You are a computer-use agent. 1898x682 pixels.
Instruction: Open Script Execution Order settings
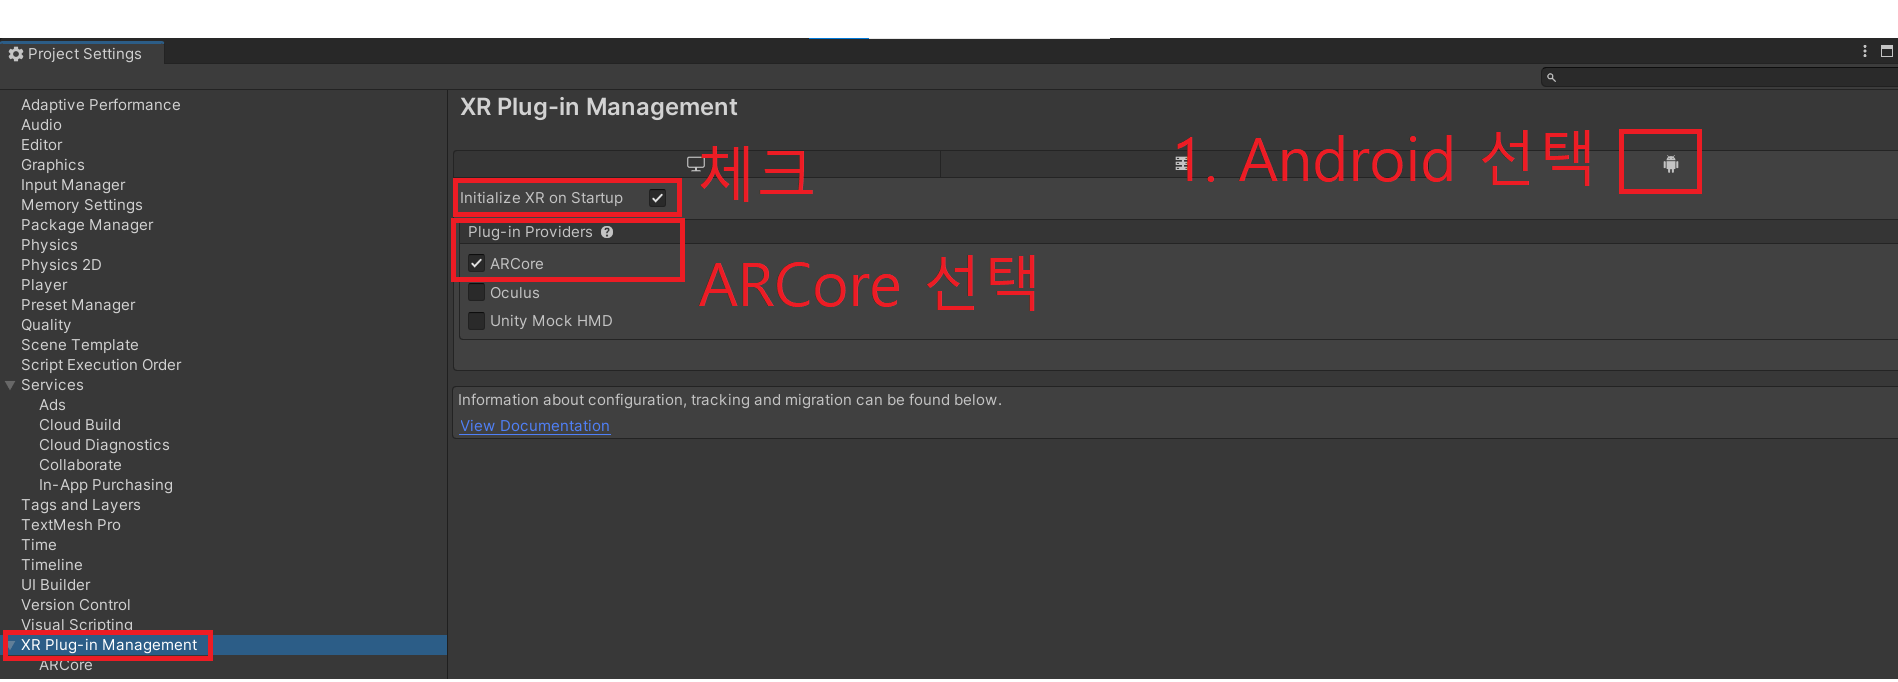101,365
